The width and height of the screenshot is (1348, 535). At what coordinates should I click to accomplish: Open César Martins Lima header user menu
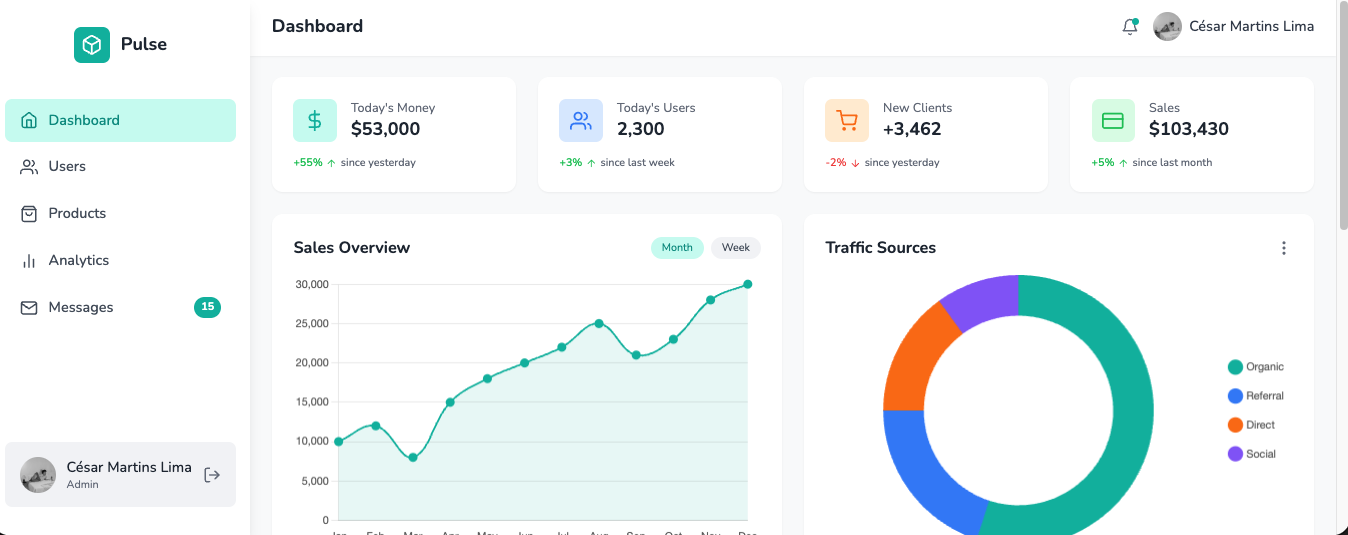click(1251, 27)
